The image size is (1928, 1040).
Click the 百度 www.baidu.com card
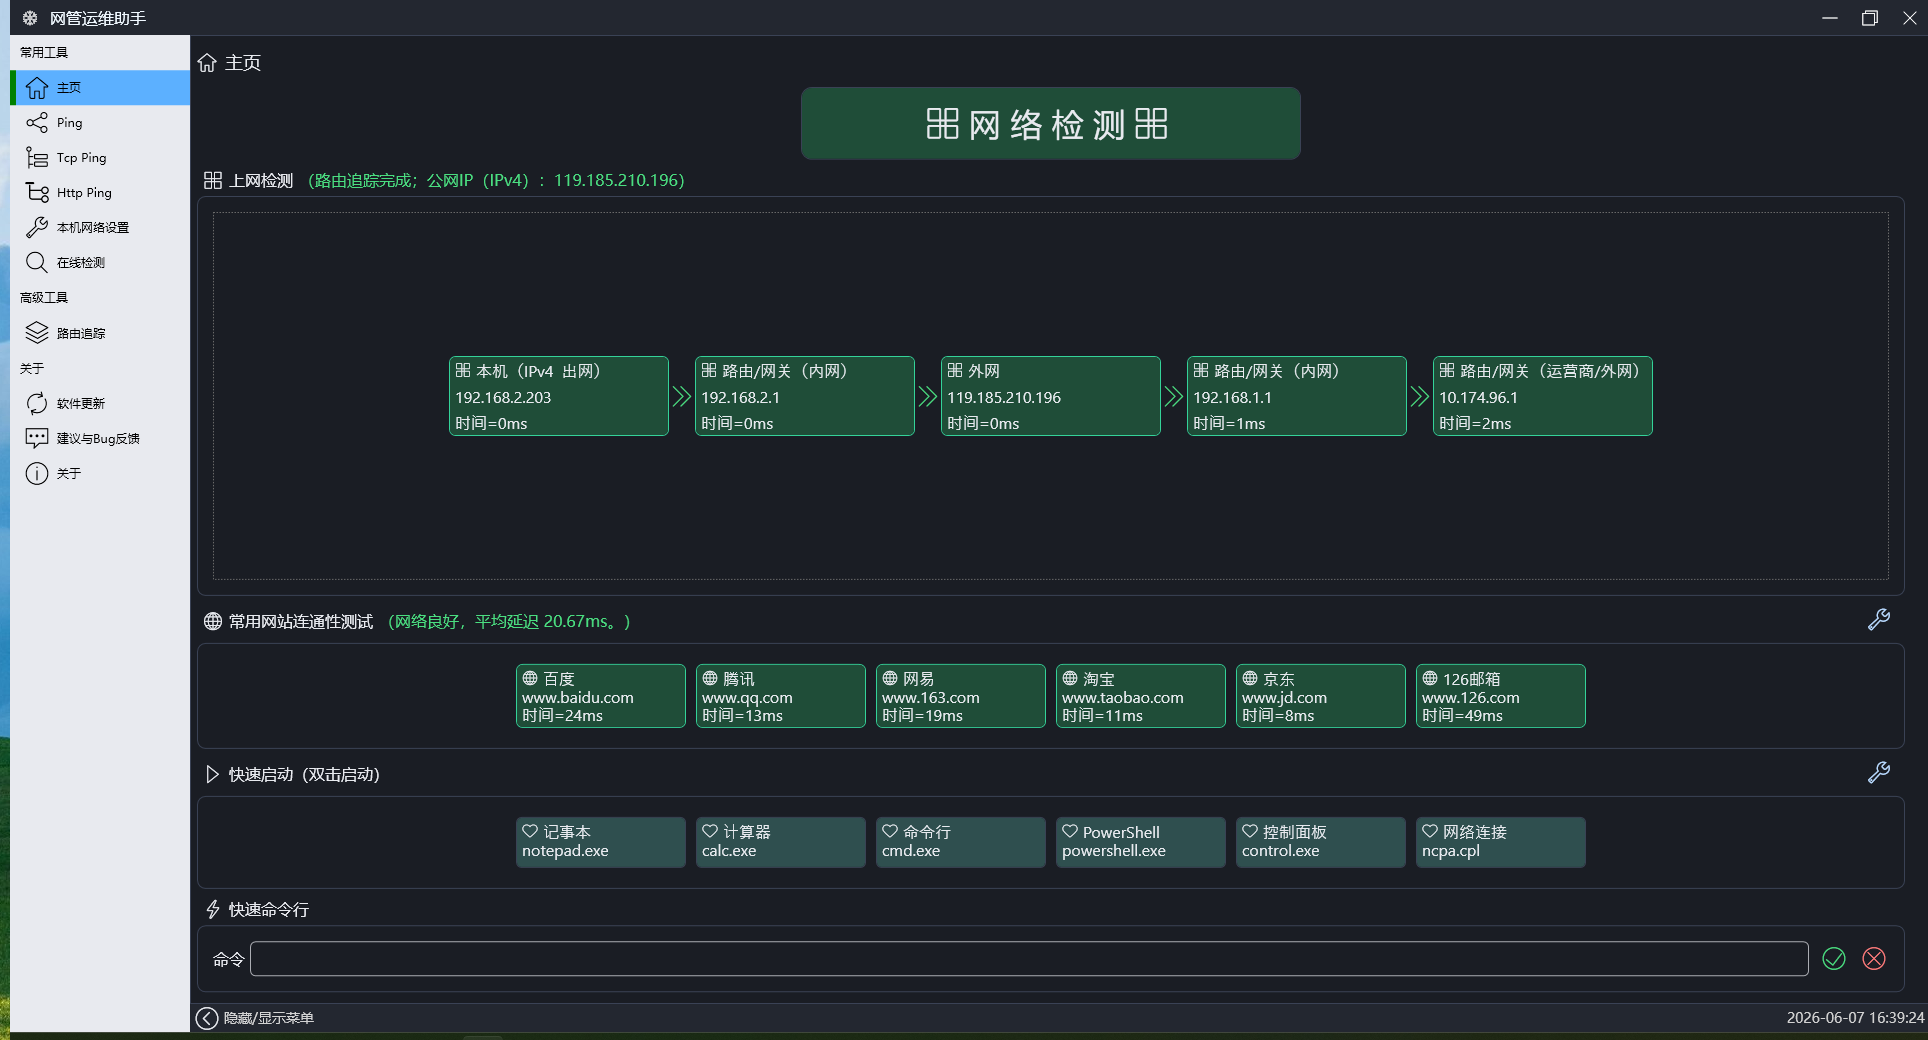(x=601, y=696)
